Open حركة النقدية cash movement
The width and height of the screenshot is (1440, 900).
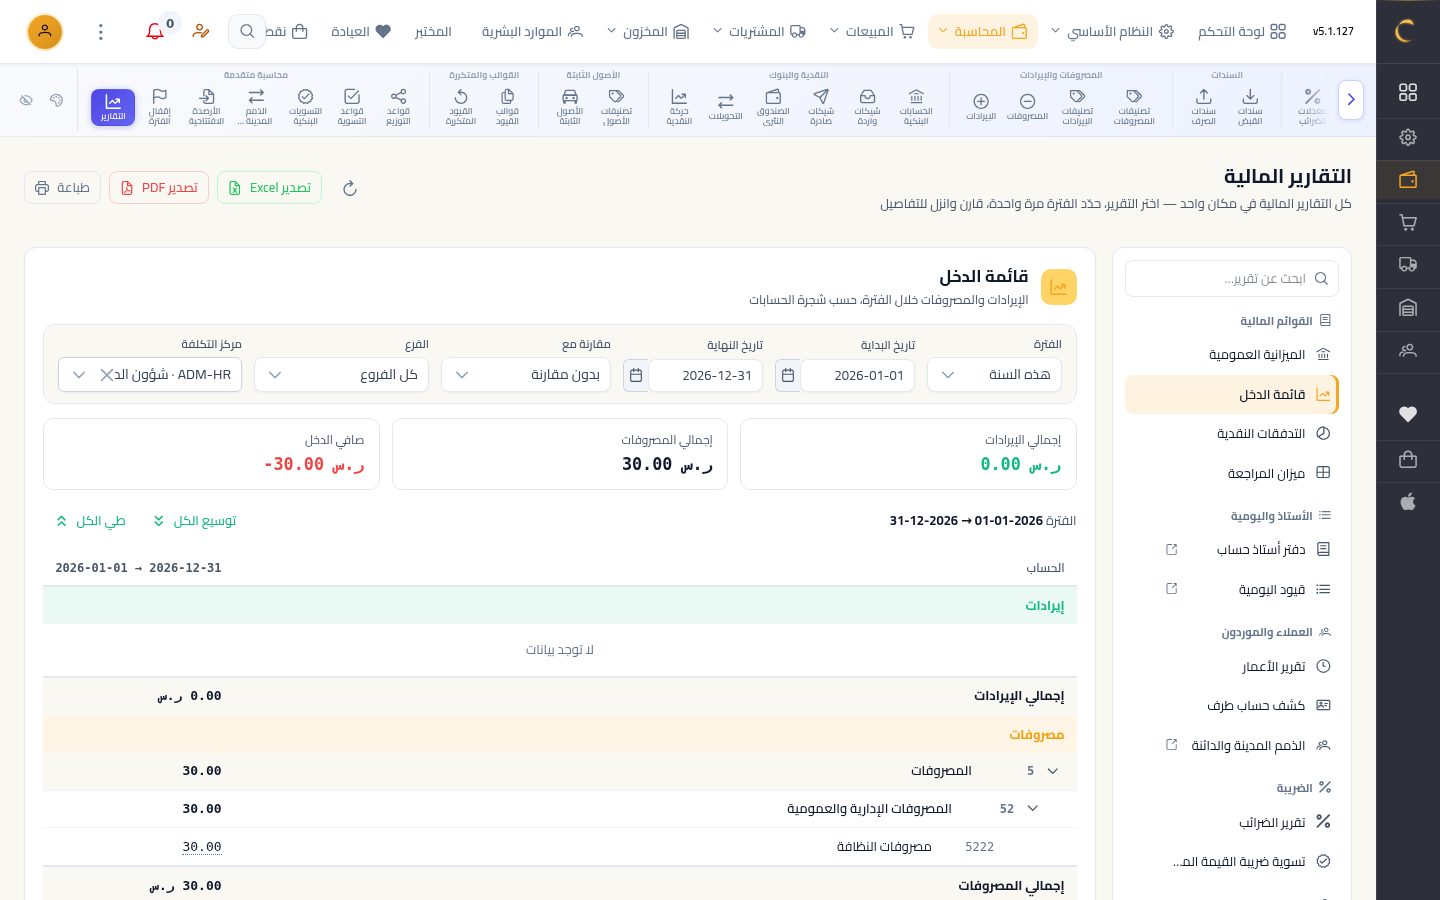coord(679,107)
